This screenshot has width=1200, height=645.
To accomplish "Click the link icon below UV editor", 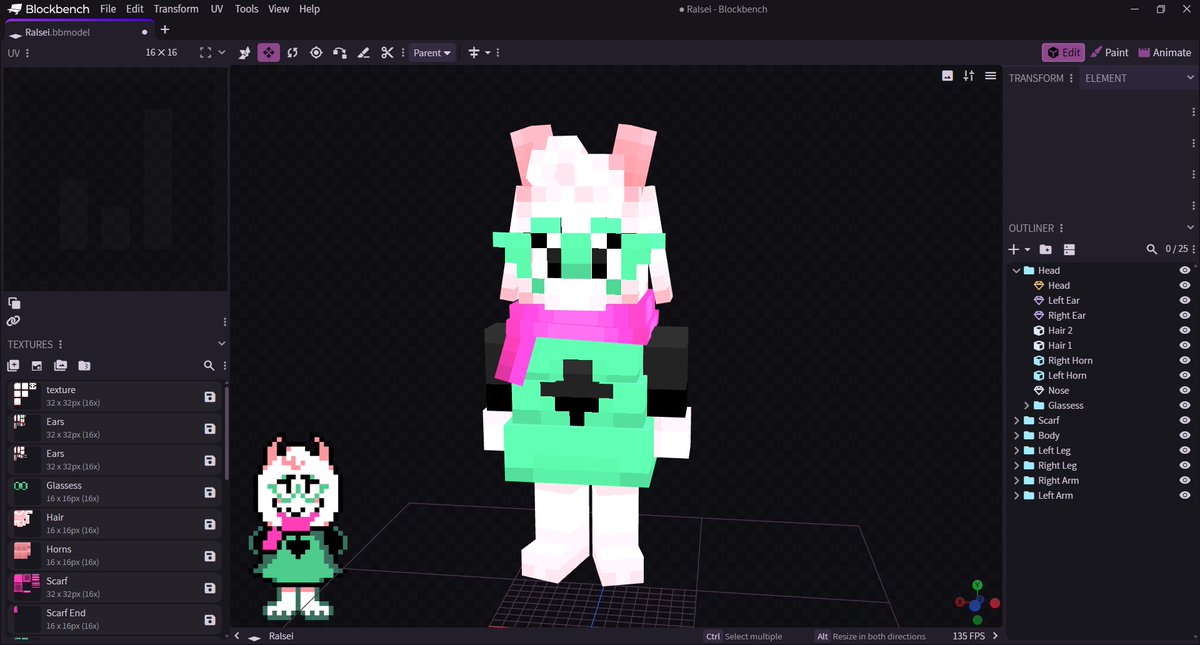I will pyautogui.click(x=14, y=321).
